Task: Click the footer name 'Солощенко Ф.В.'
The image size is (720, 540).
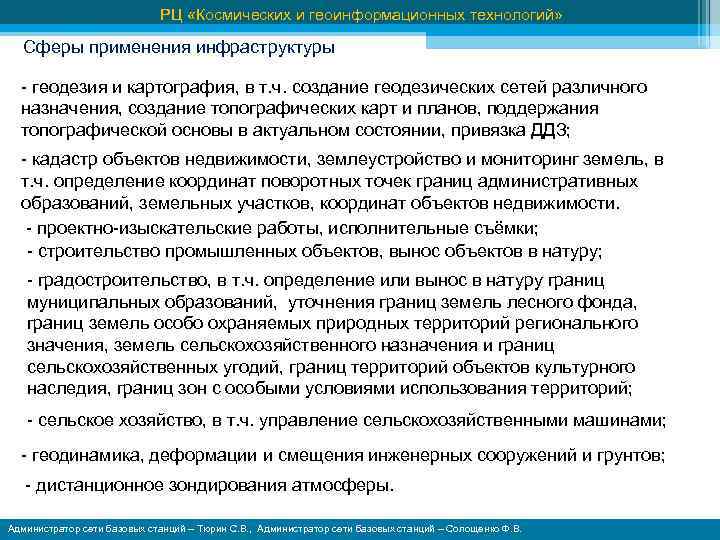Action: coord(484,529)
